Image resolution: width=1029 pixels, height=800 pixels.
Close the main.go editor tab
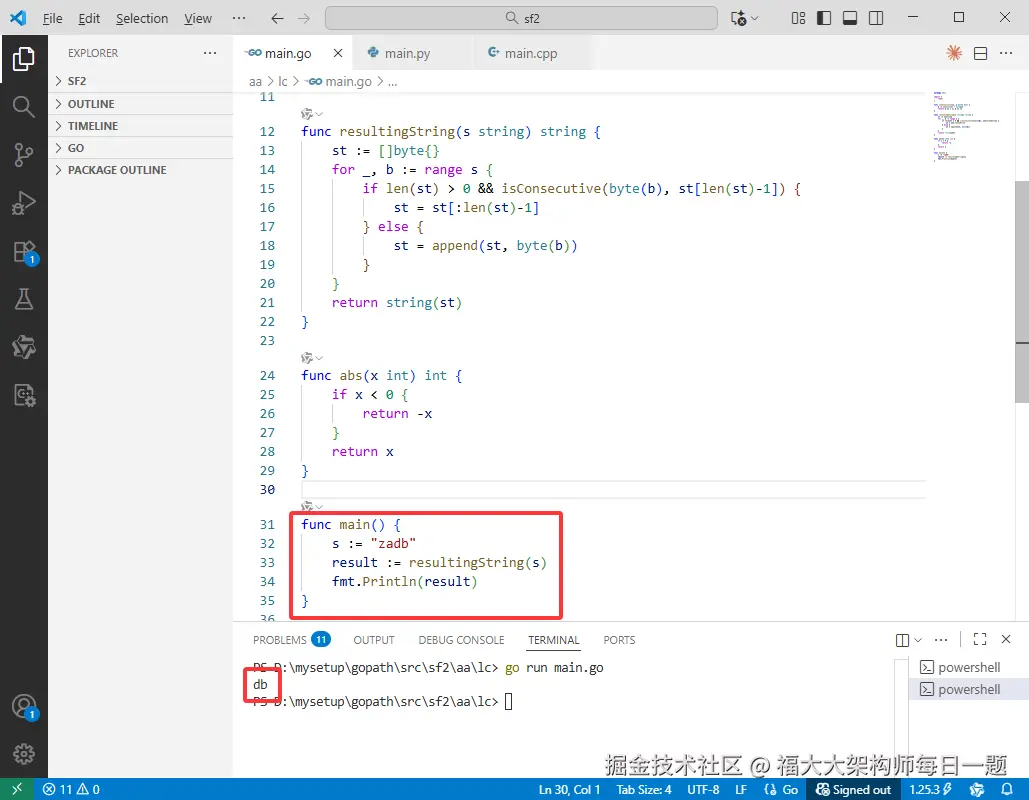[337, 53]
